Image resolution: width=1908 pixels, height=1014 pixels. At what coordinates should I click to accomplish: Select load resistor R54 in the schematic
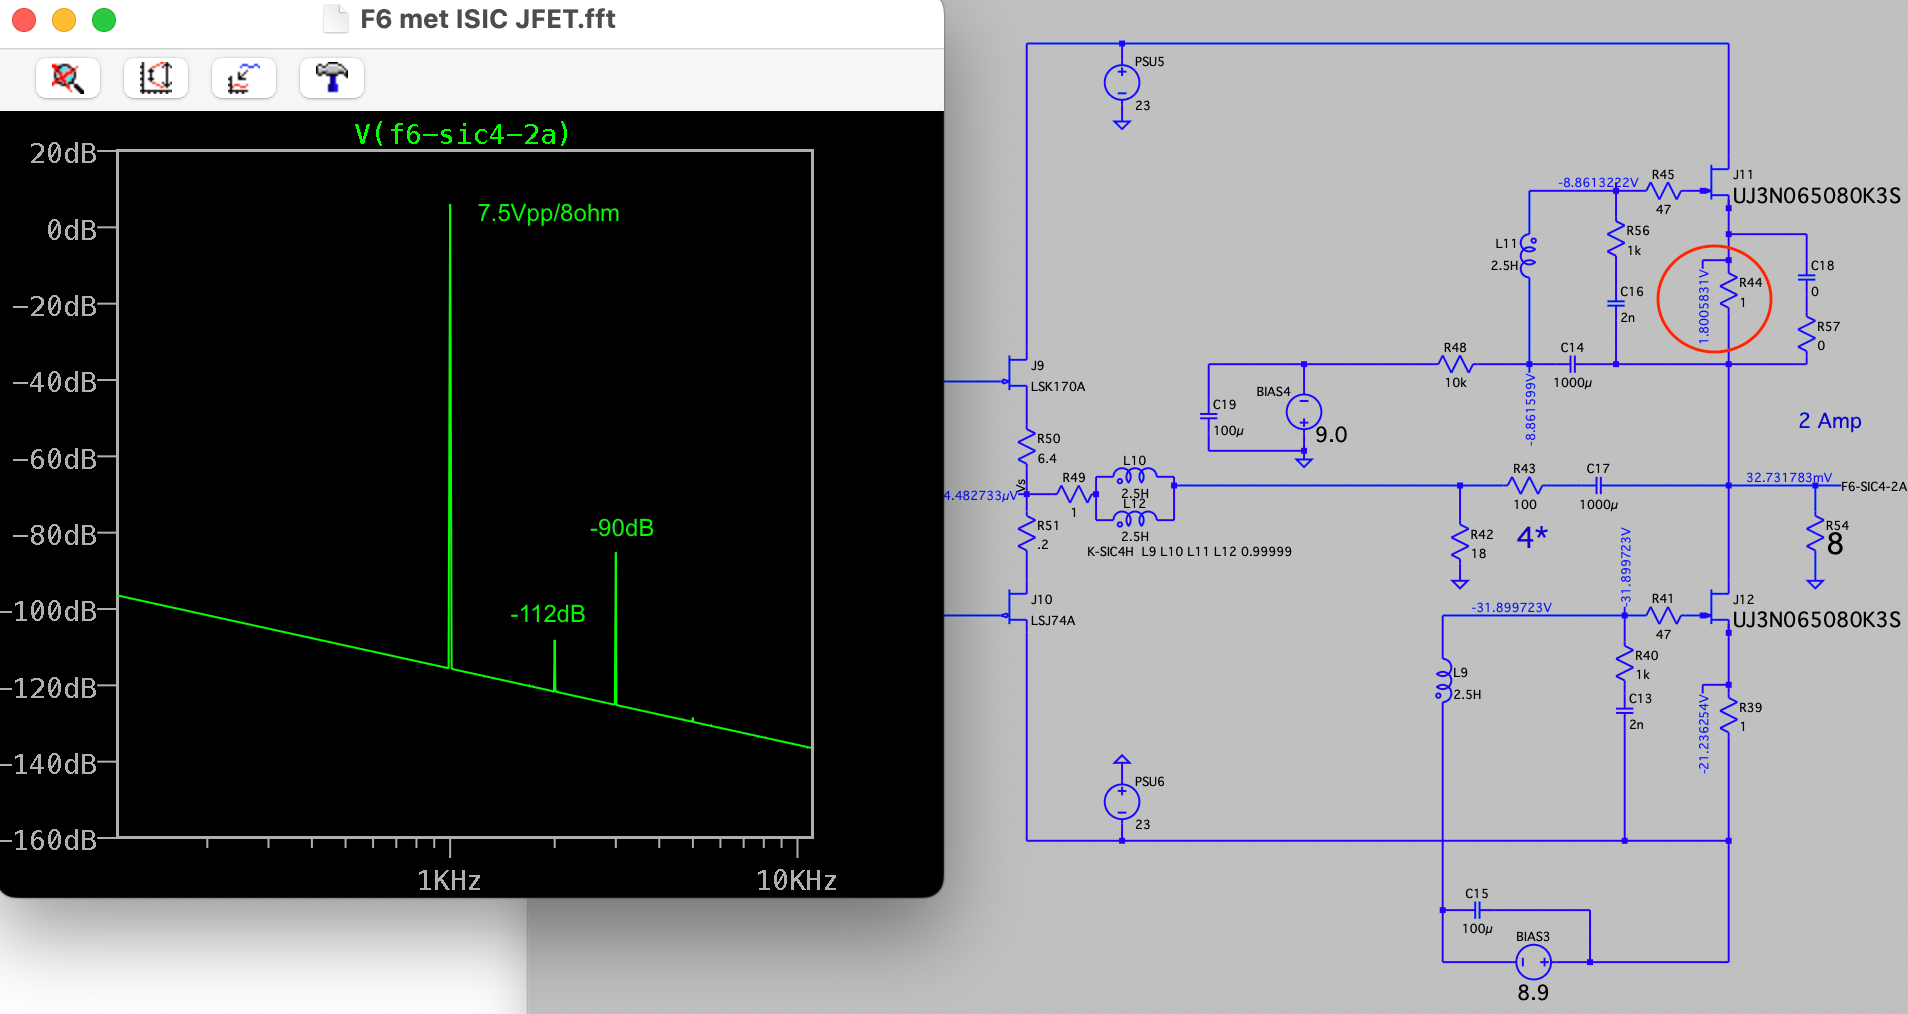point(1815,535)
